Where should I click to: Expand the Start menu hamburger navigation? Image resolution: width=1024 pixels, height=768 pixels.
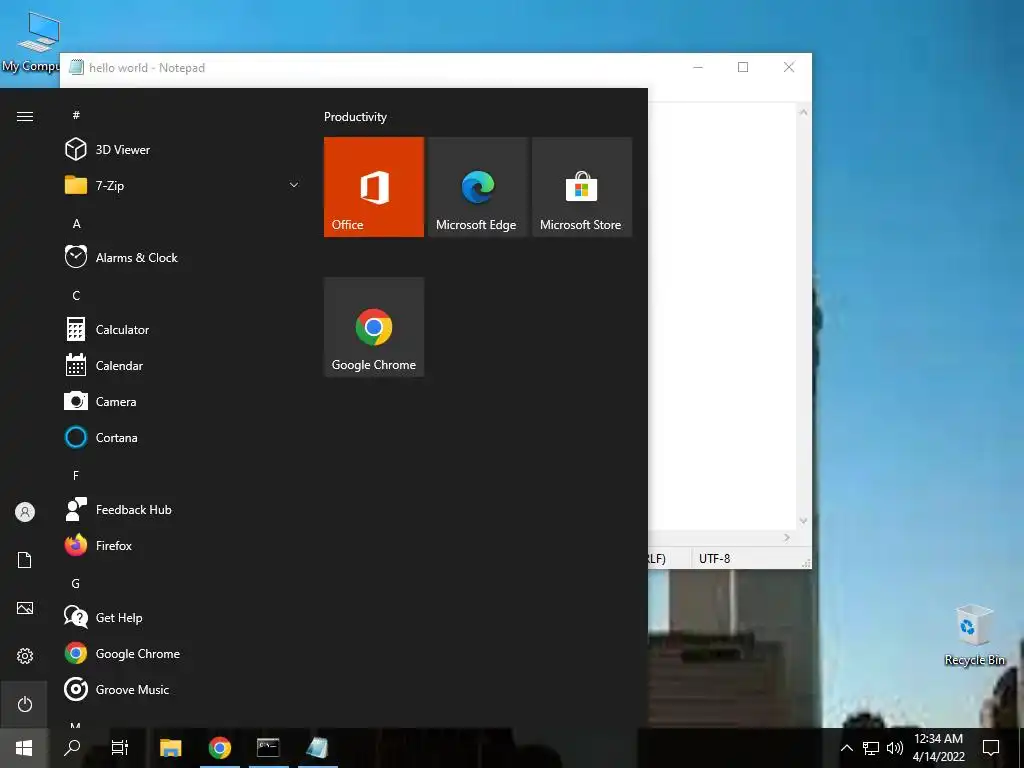25,116
